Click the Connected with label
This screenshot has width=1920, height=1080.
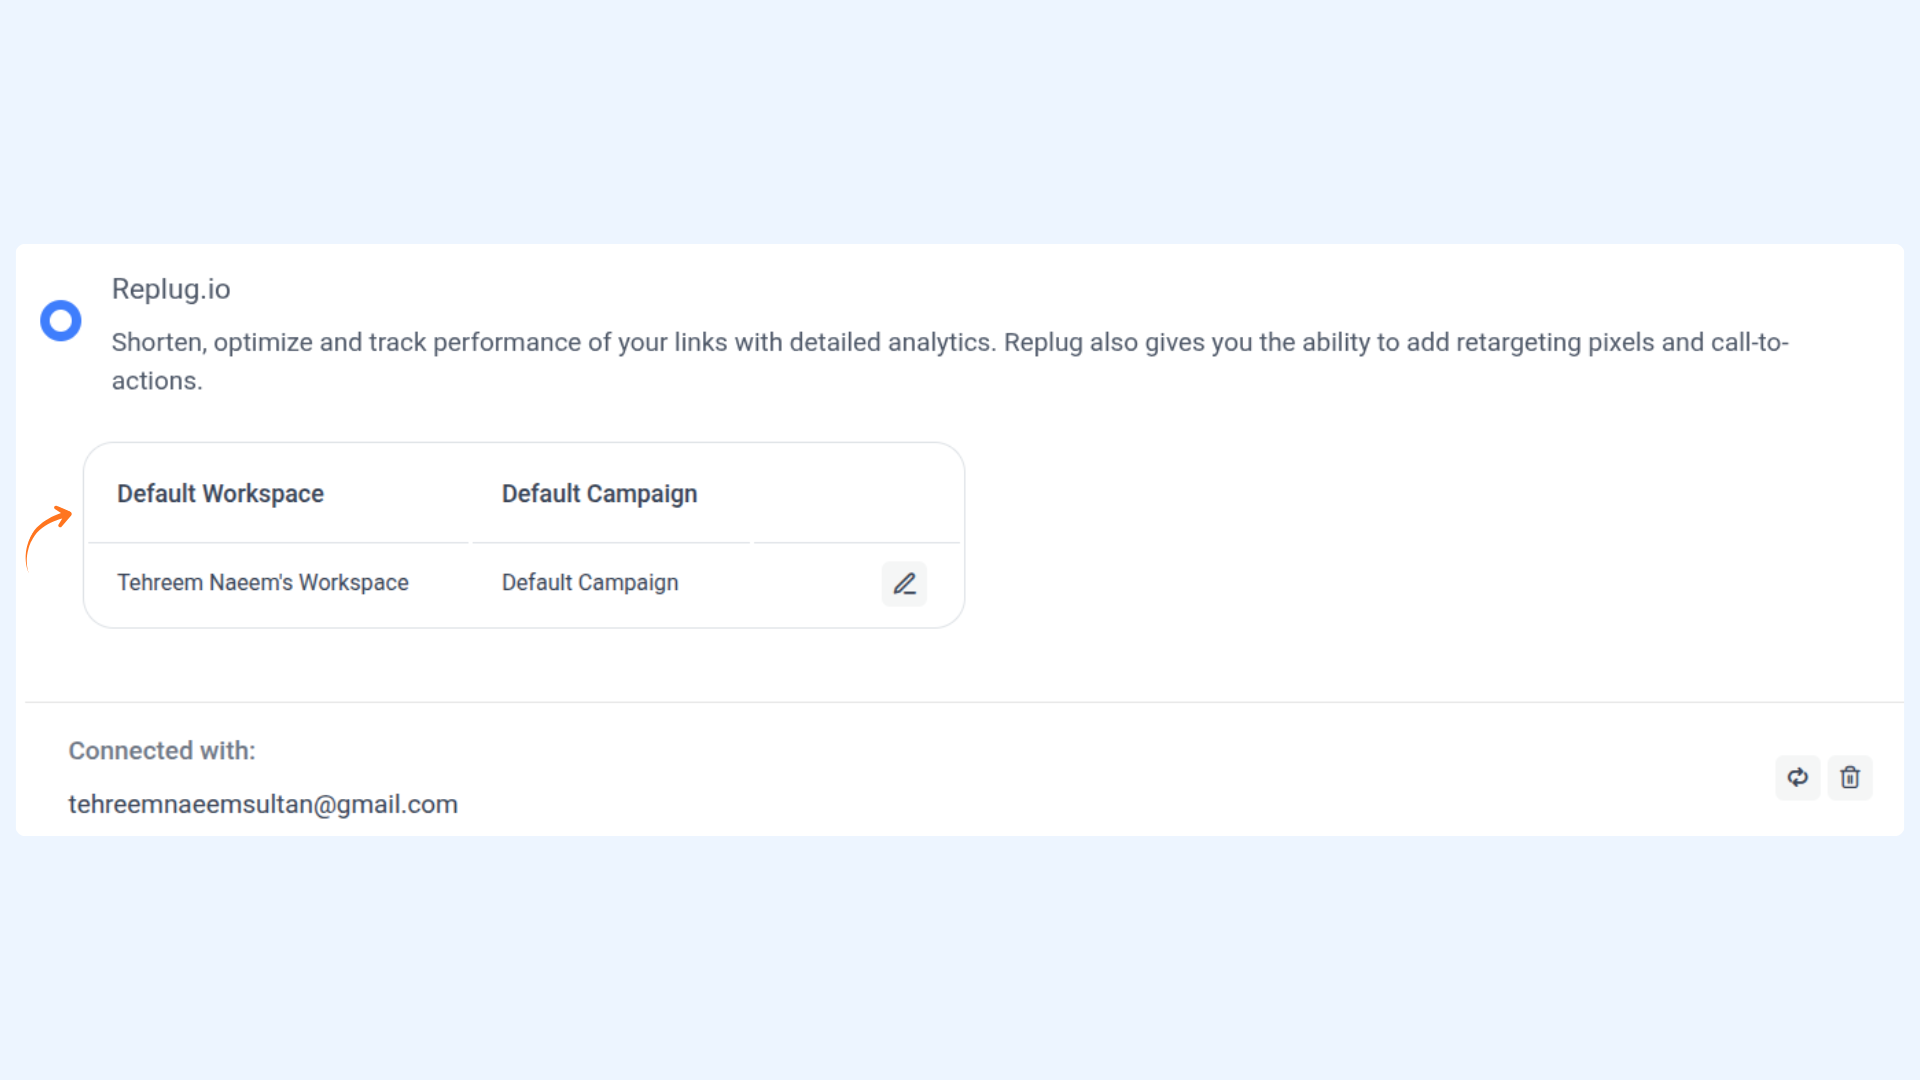[x=162, y=751]
